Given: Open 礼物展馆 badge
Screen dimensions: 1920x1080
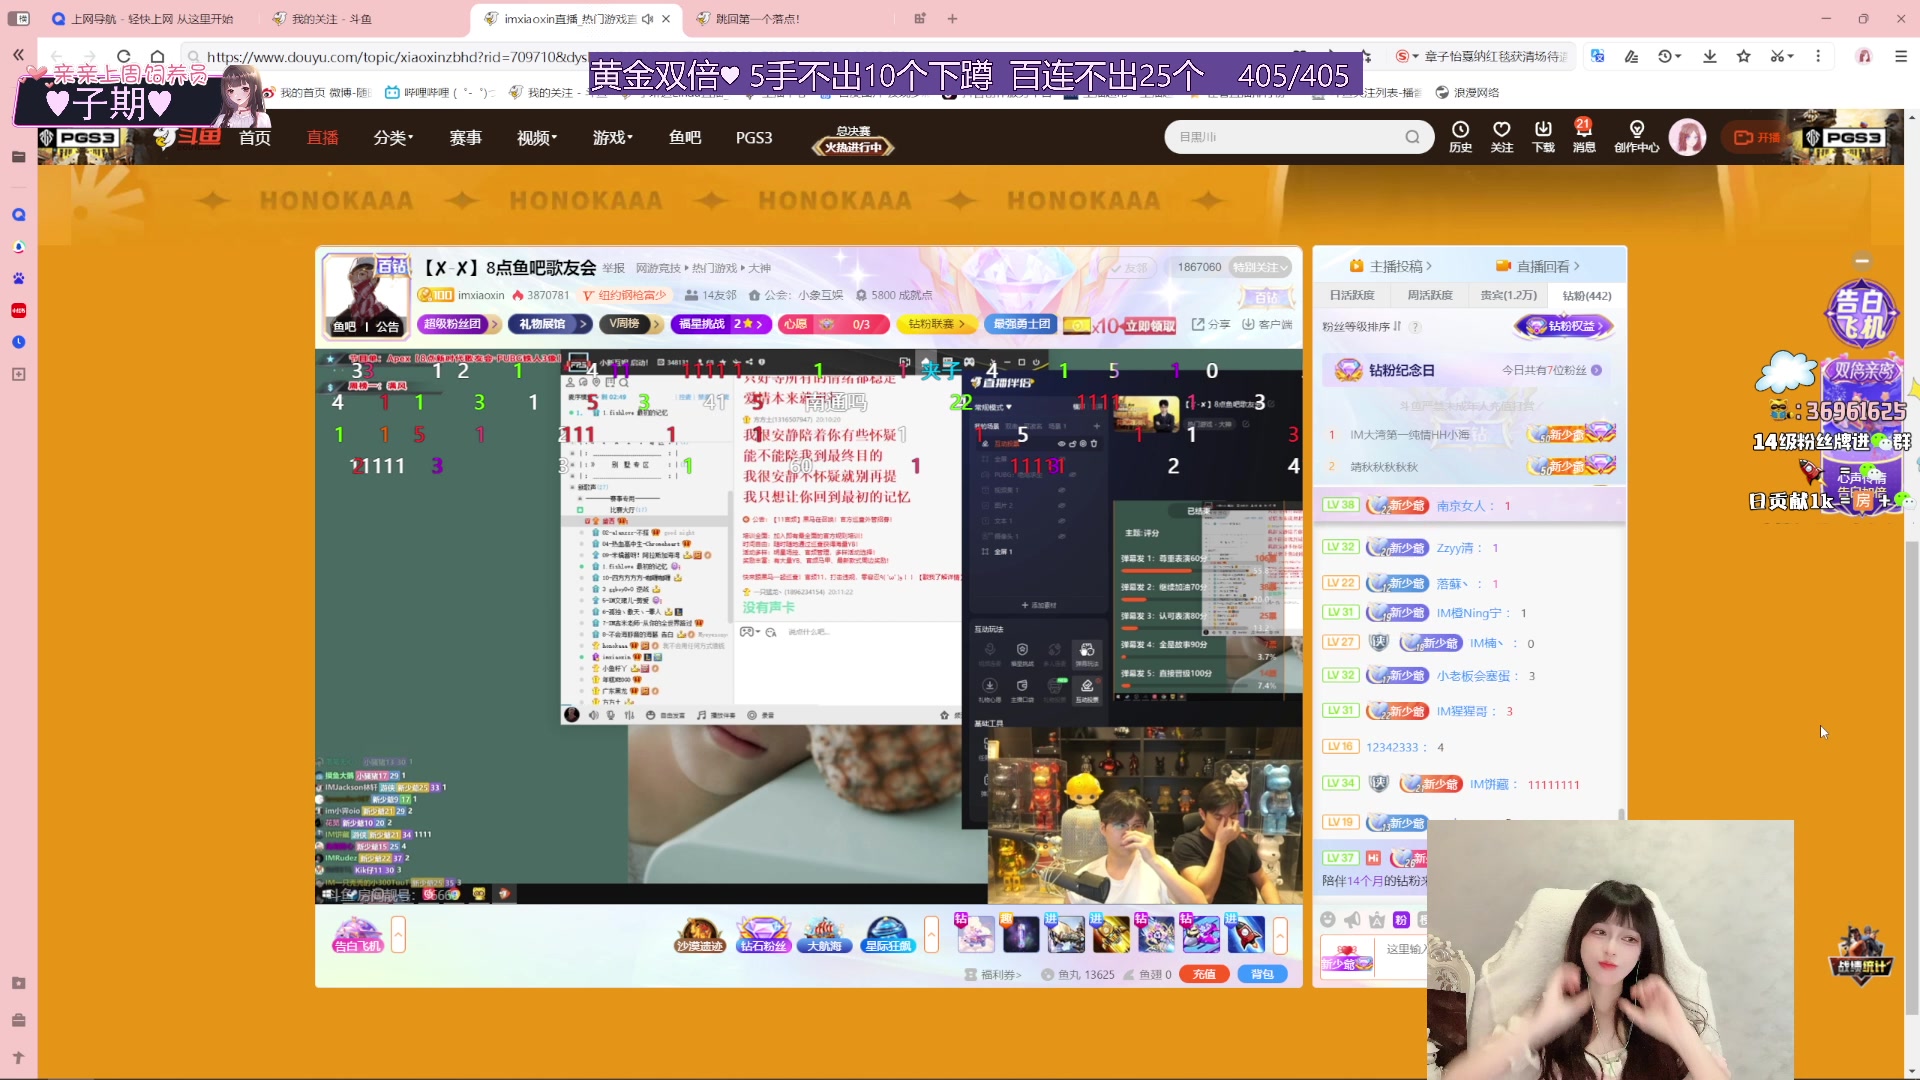Looking at the screenshot, I should pyautogui.click(x=549, y=324).
